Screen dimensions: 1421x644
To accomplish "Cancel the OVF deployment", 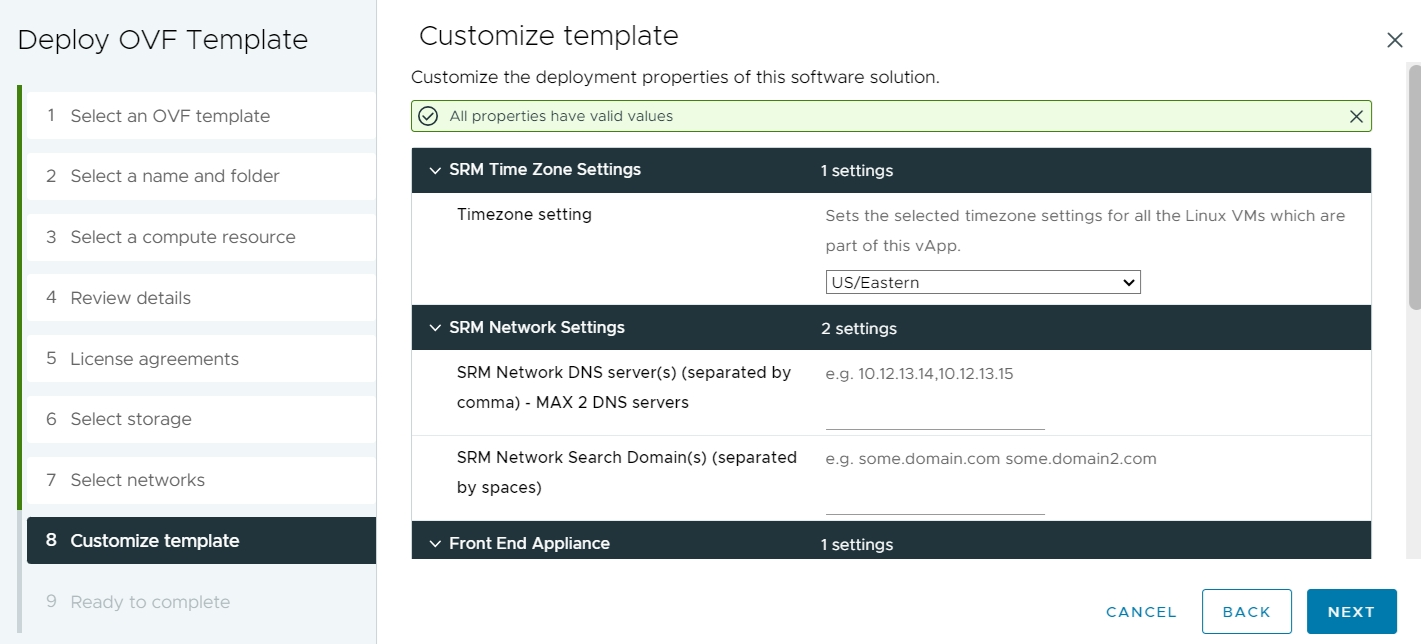I will [x=1140, y=611].
